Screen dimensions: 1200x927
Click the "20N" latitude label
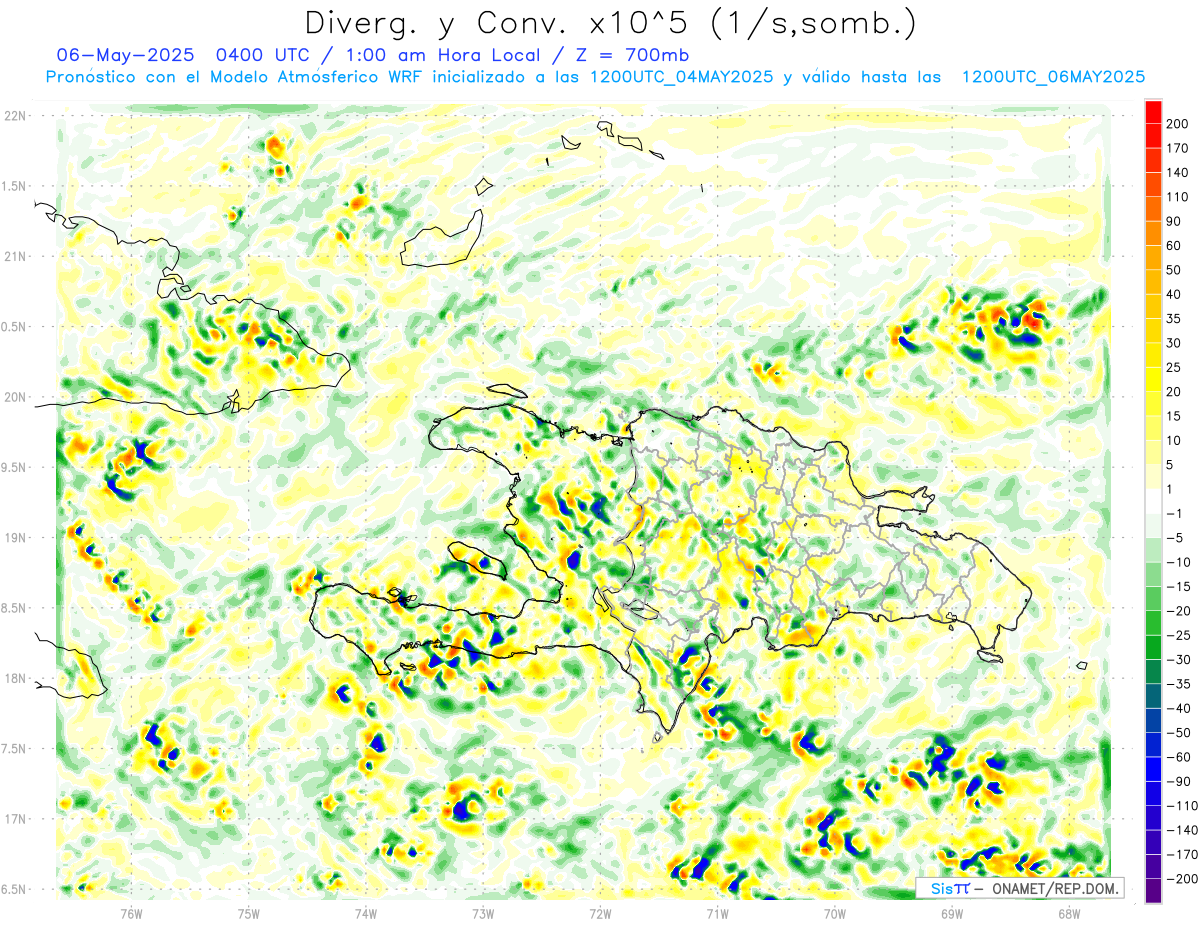click(15, 397)
